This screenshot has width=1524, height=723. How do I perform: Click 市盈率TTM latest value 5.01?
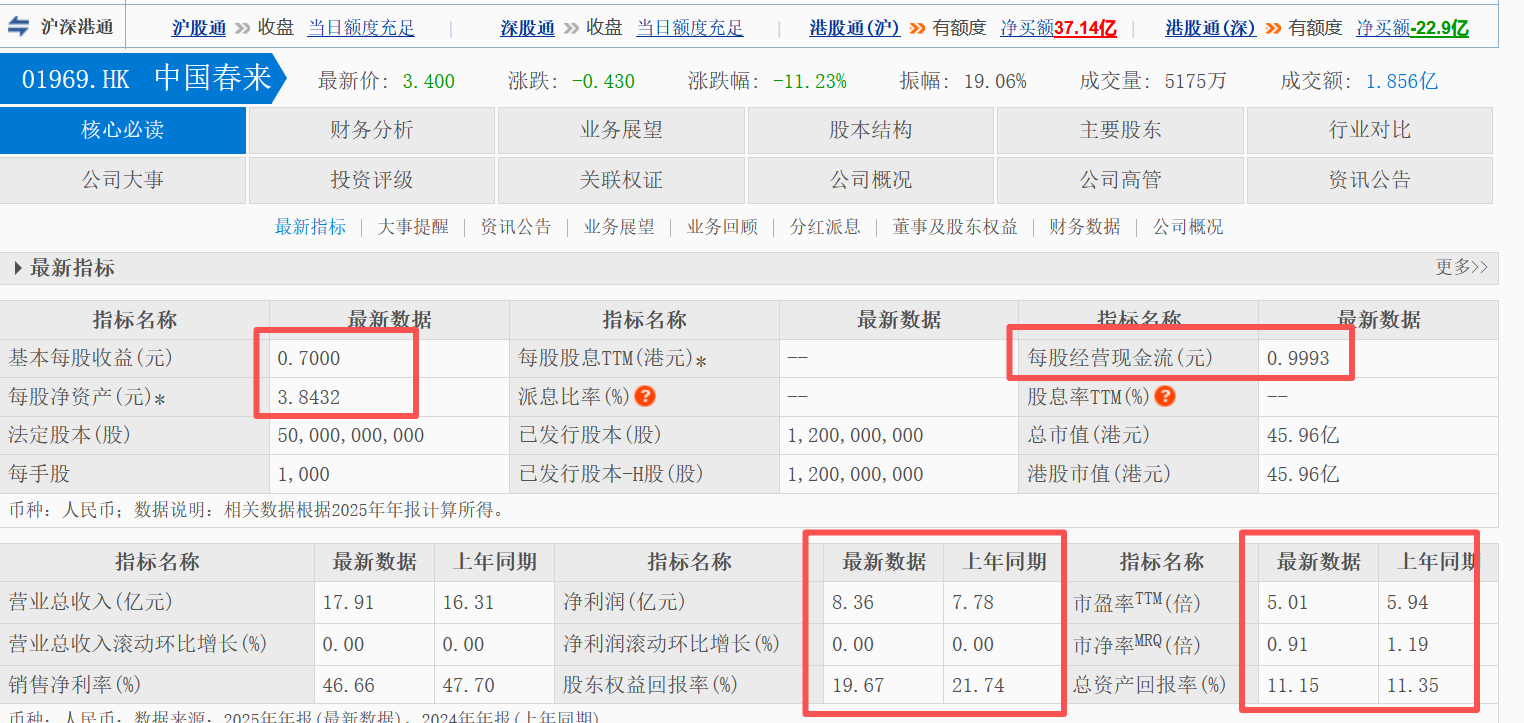(1287, 603)
